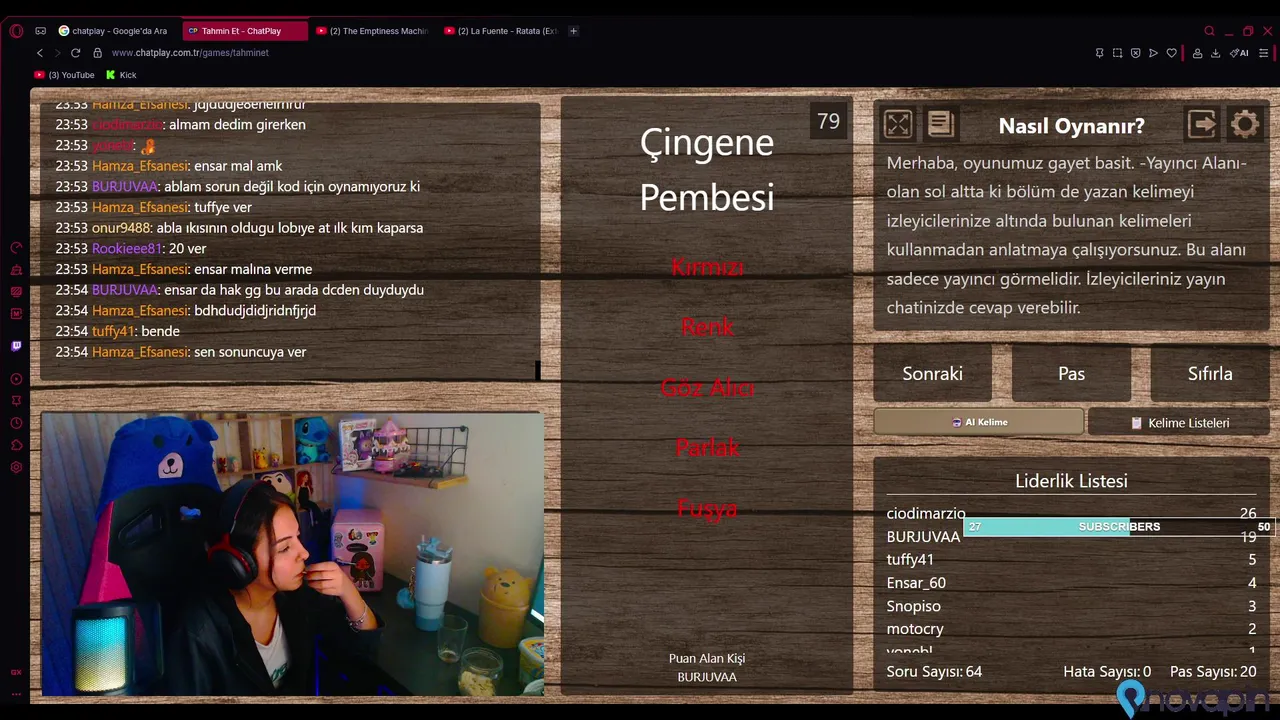The image size is (1280, 720).
Task: Open GX Control speedometer sidebar icon
Action: tap(16, 247)
